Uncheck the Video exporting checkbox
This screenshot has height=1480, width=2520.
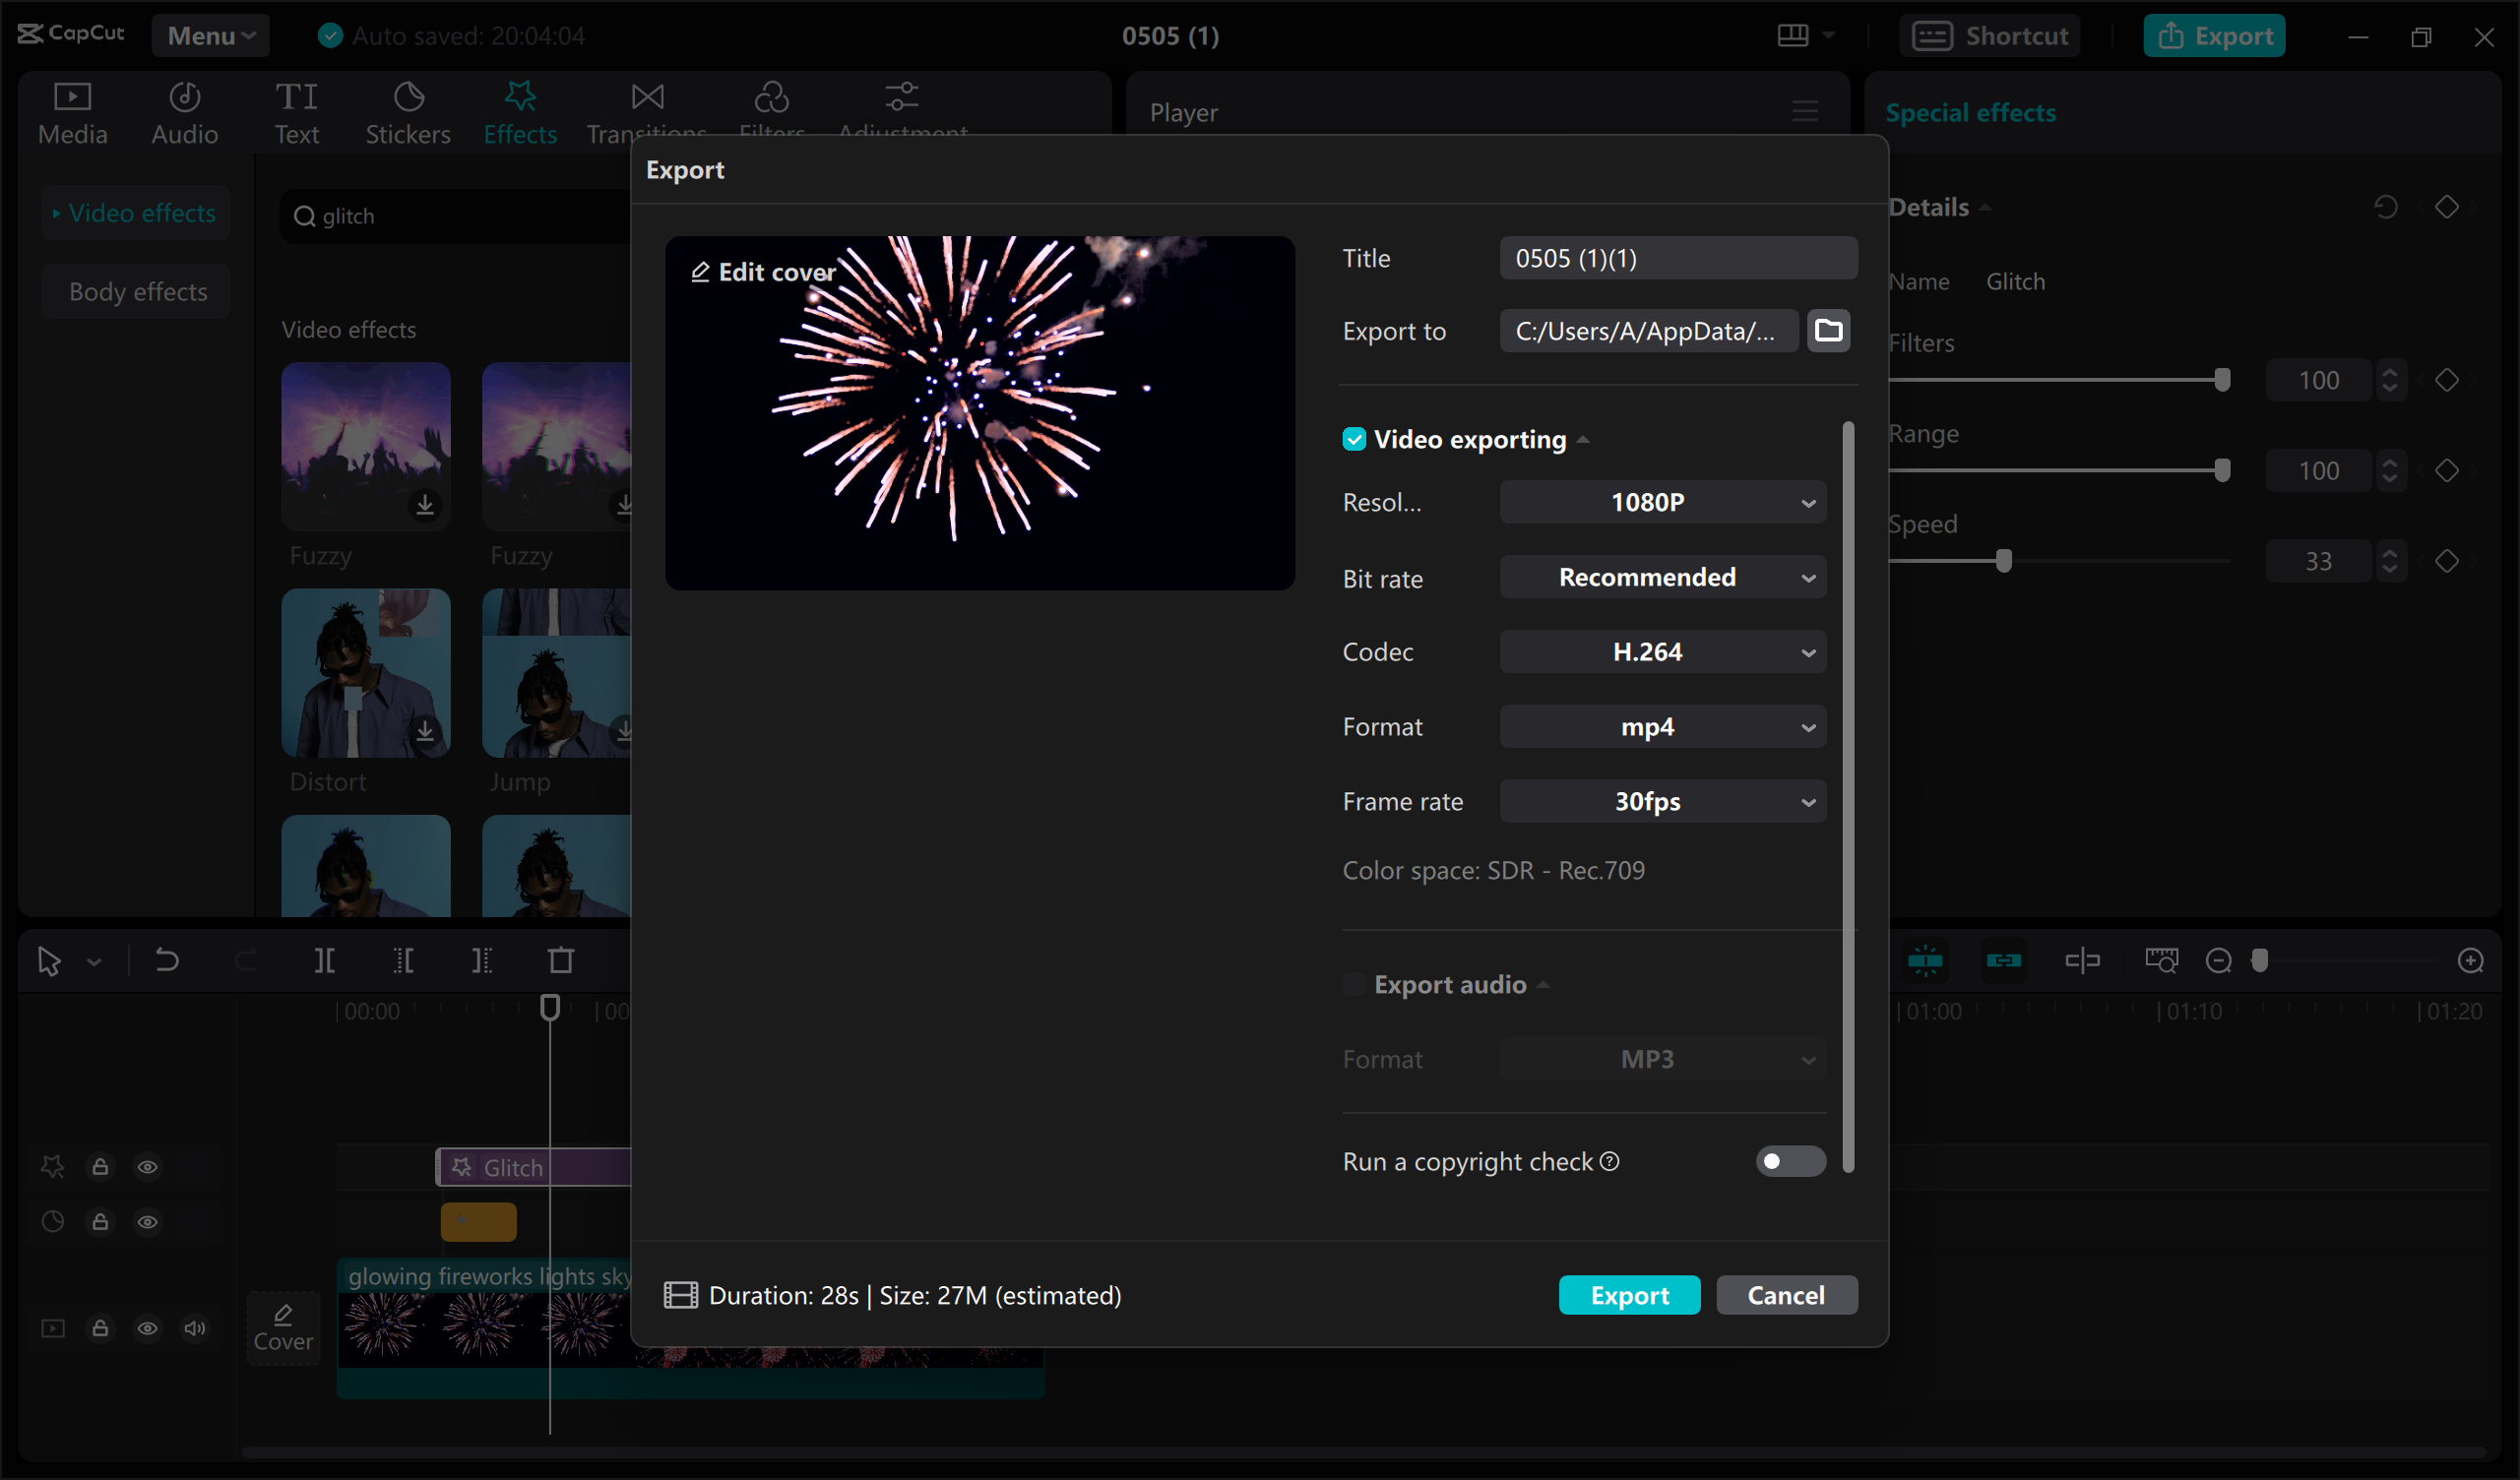click(1354, 439)
